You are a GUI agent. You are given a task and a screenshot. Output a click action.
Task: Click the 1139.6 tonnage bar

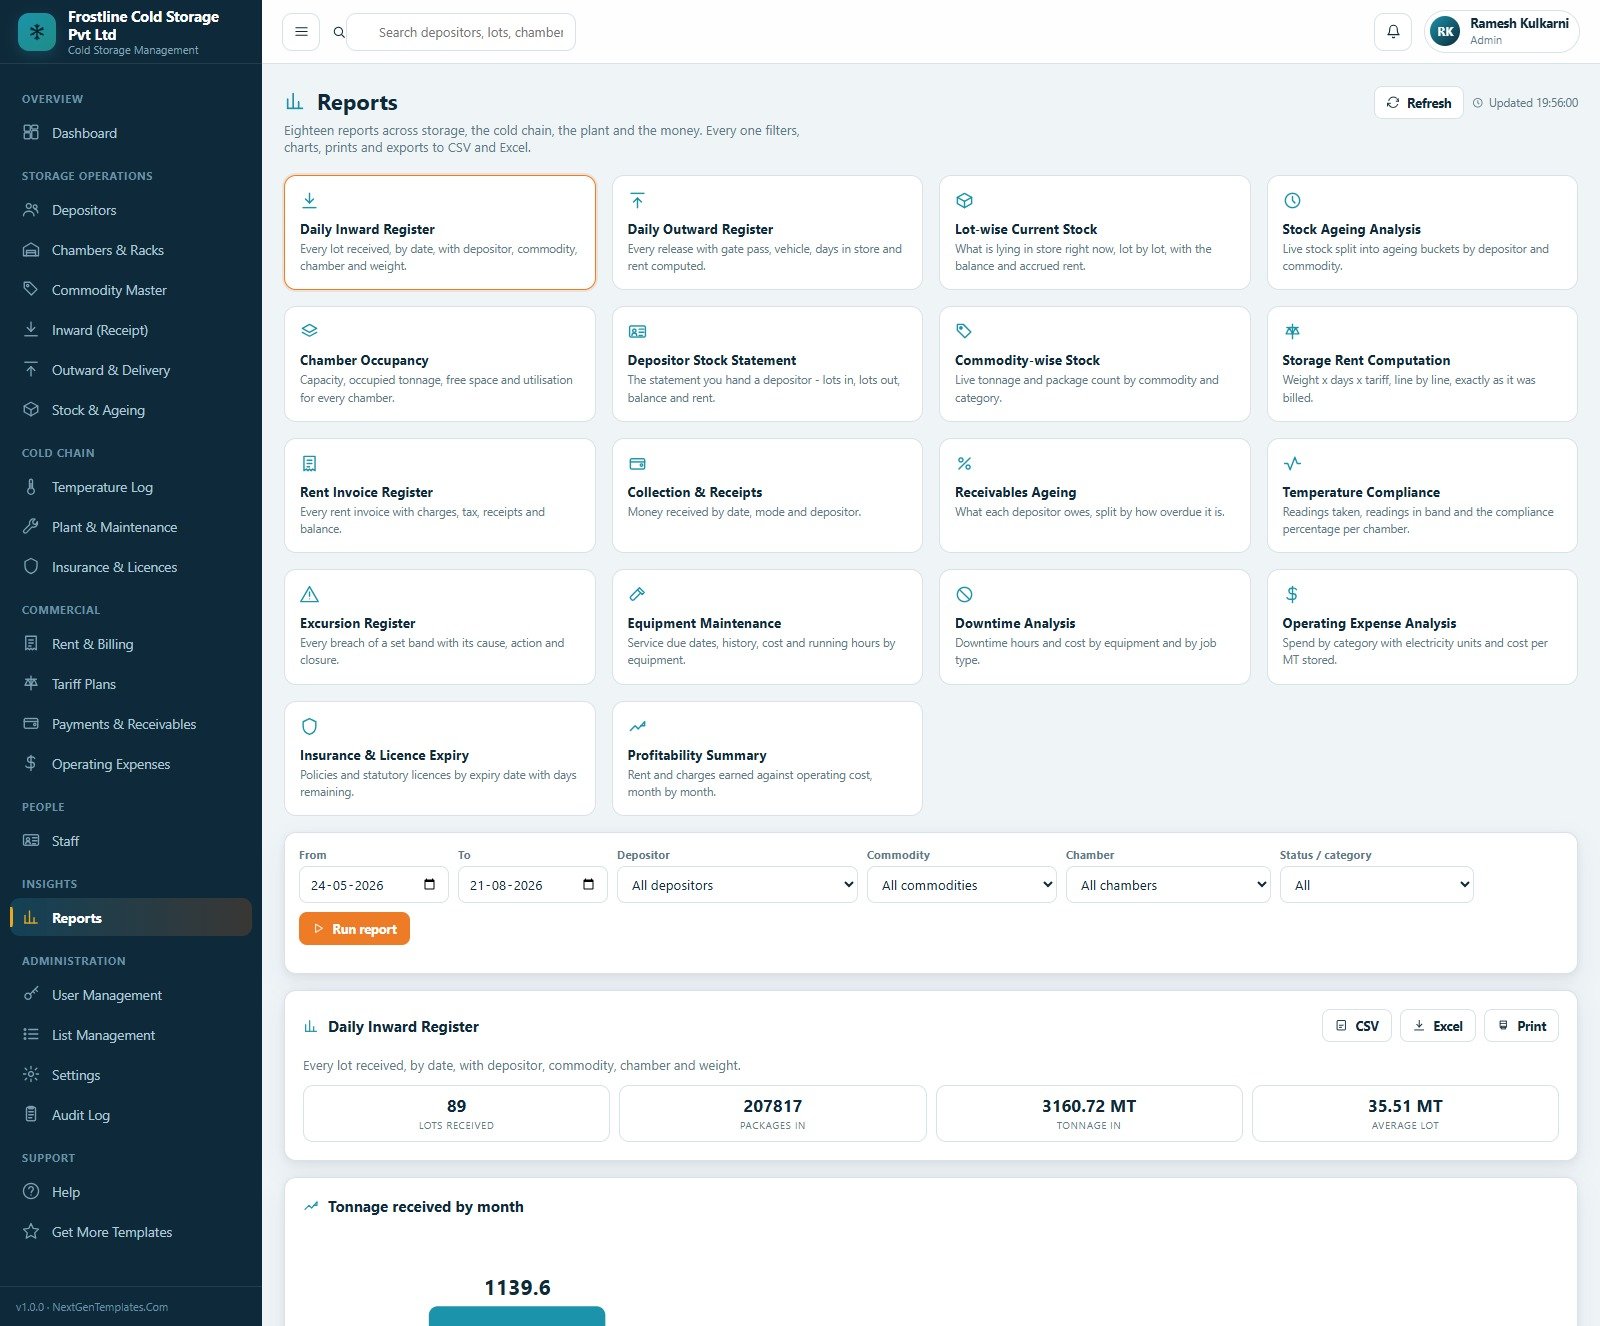(517, 1316)
